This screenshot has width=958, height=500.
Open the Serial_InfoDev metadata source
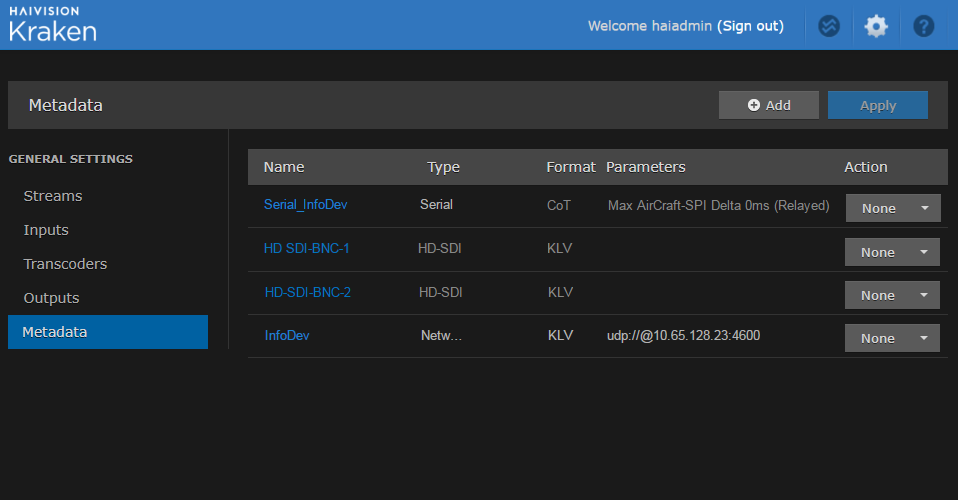click(305, 205)
